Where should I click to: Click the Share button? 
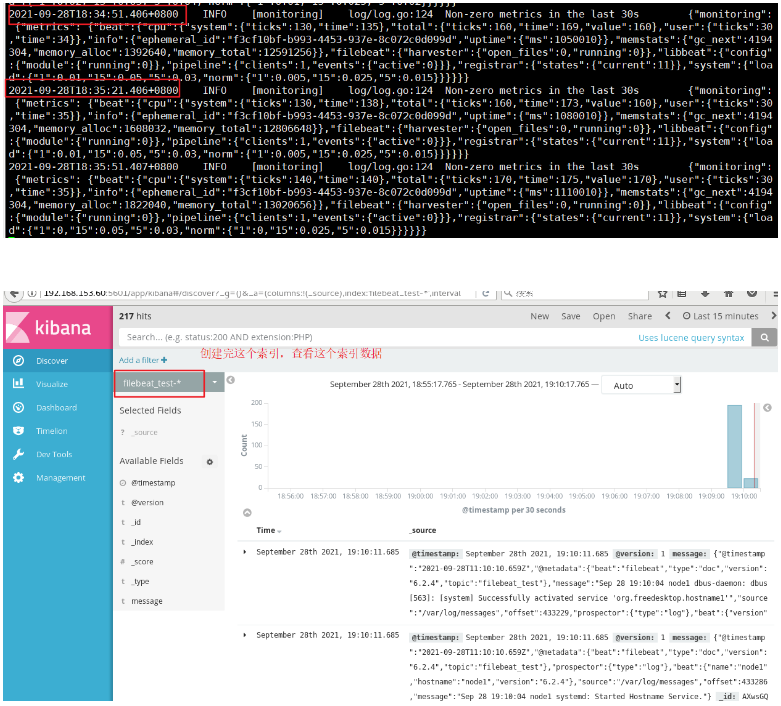640,316
